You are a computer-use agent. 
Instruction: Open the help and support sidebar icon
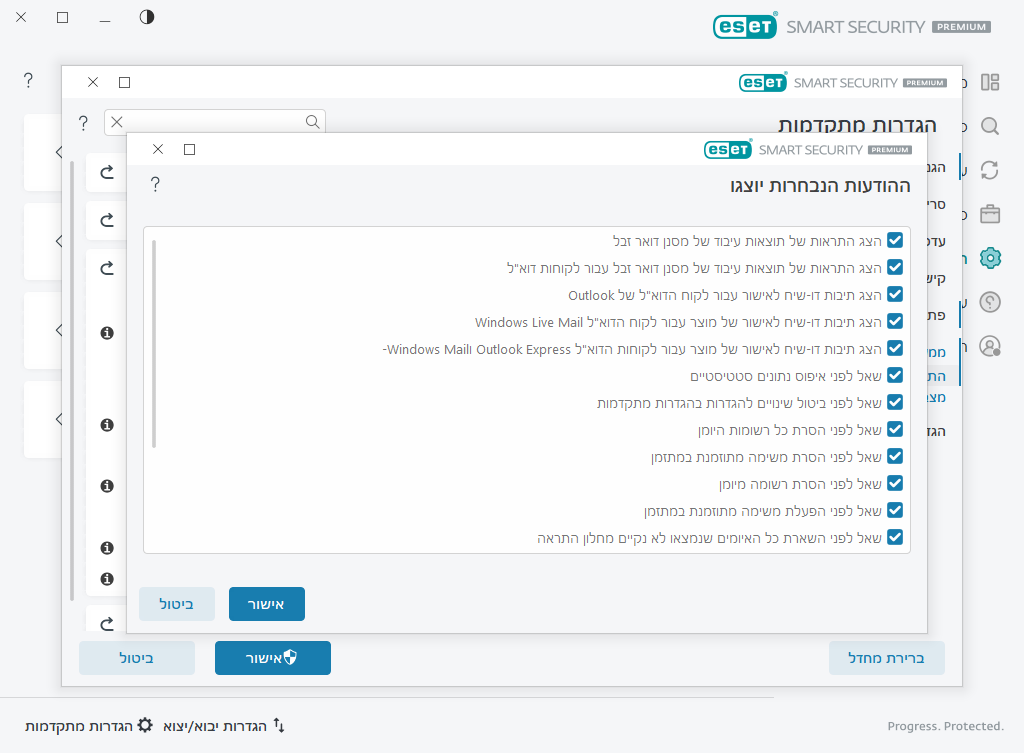point(990,302)
